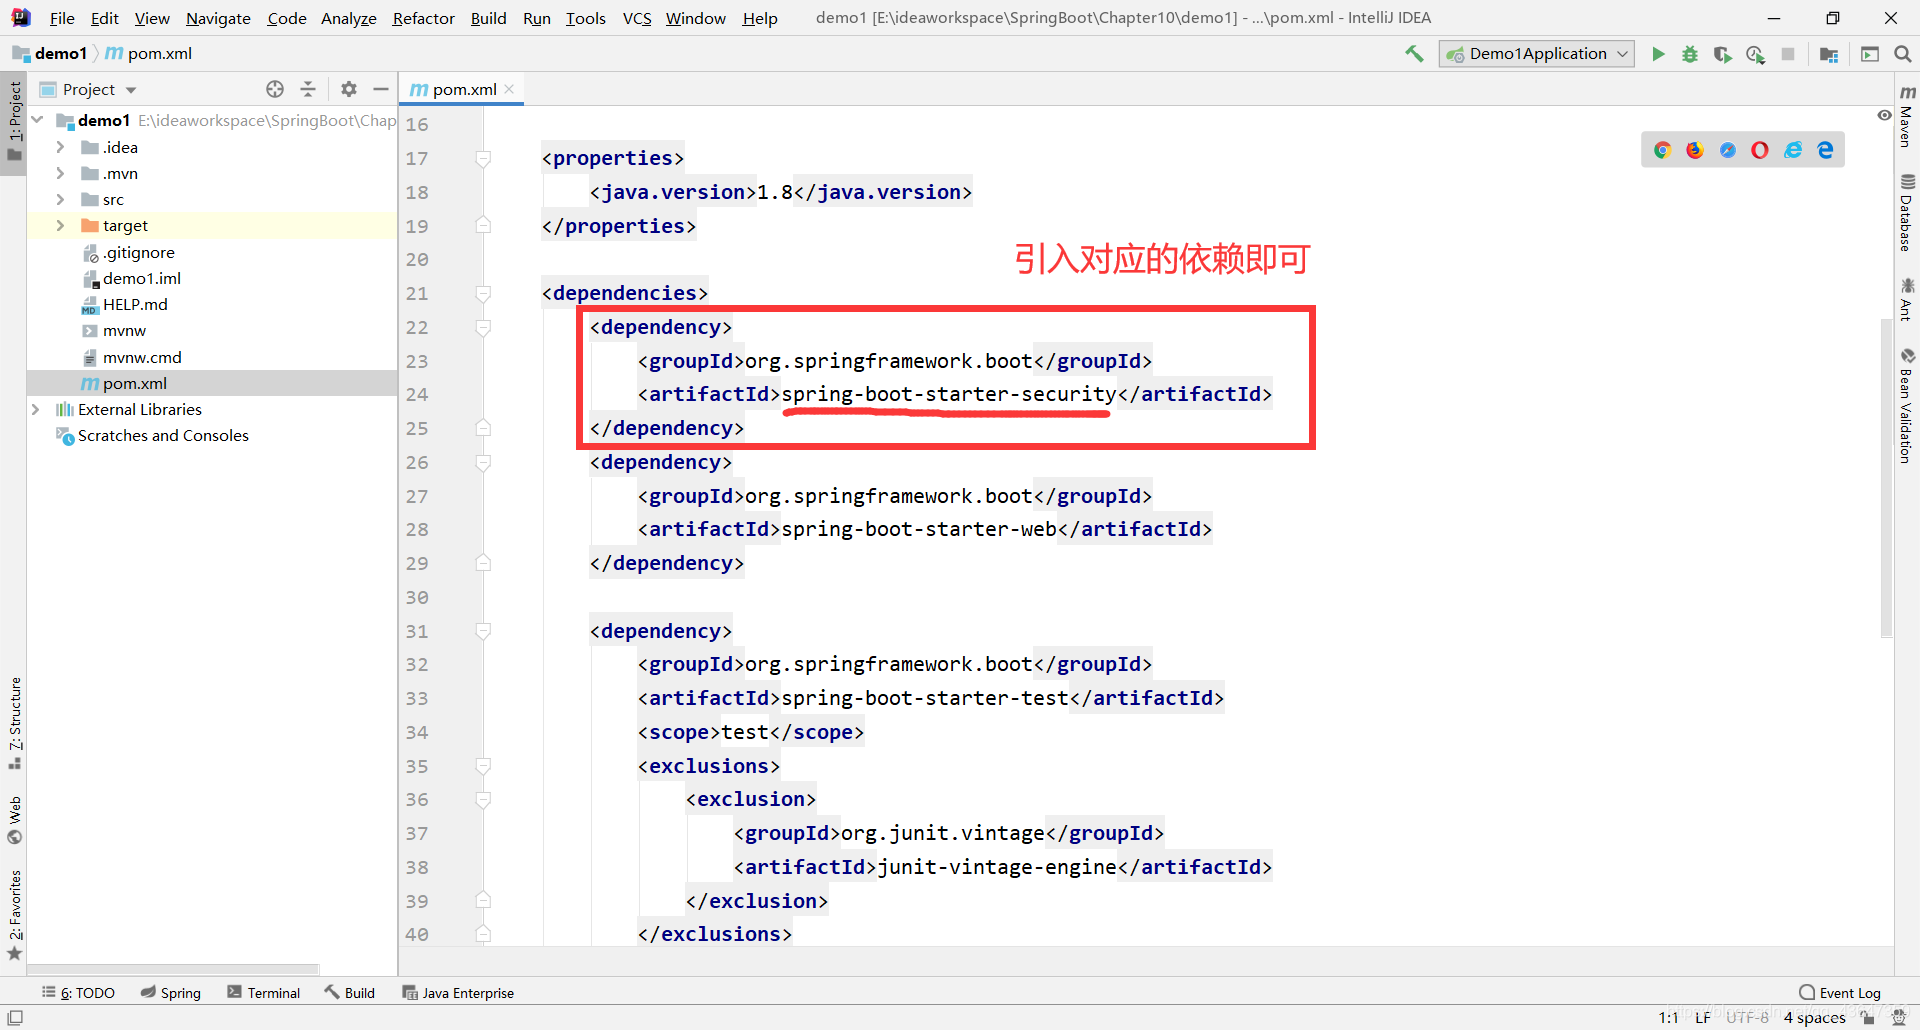1920x1030 pixels.
Task: Start debugging with the bug icon
Action: (1690, 54)
